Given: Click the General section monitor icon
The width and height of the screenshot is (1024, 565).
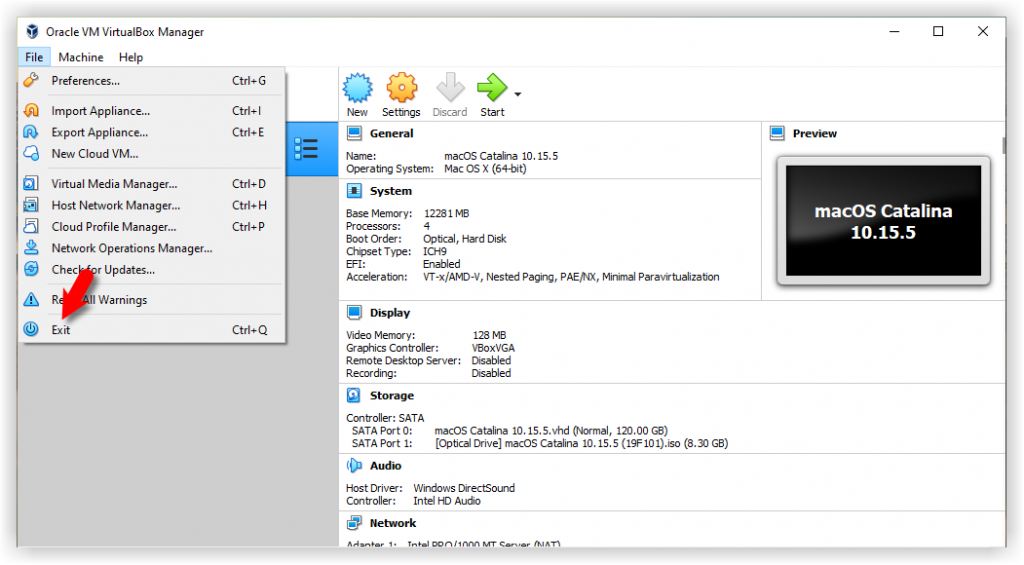Looking at the screenshot, I should click(x=354, y=133).
